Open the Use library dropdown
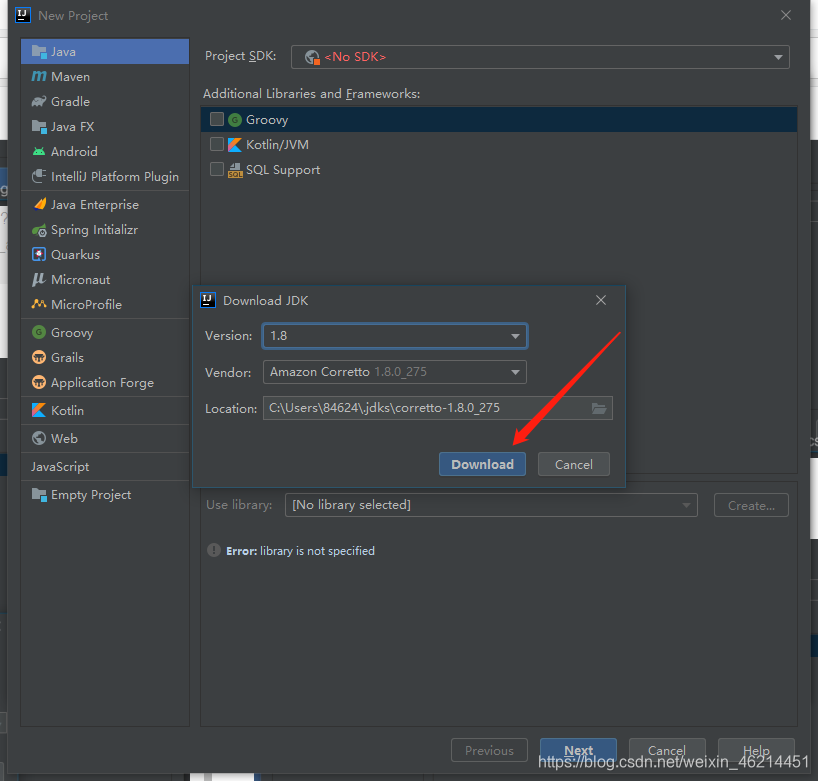Screen dimensions: 818x781 coord(491,505)
